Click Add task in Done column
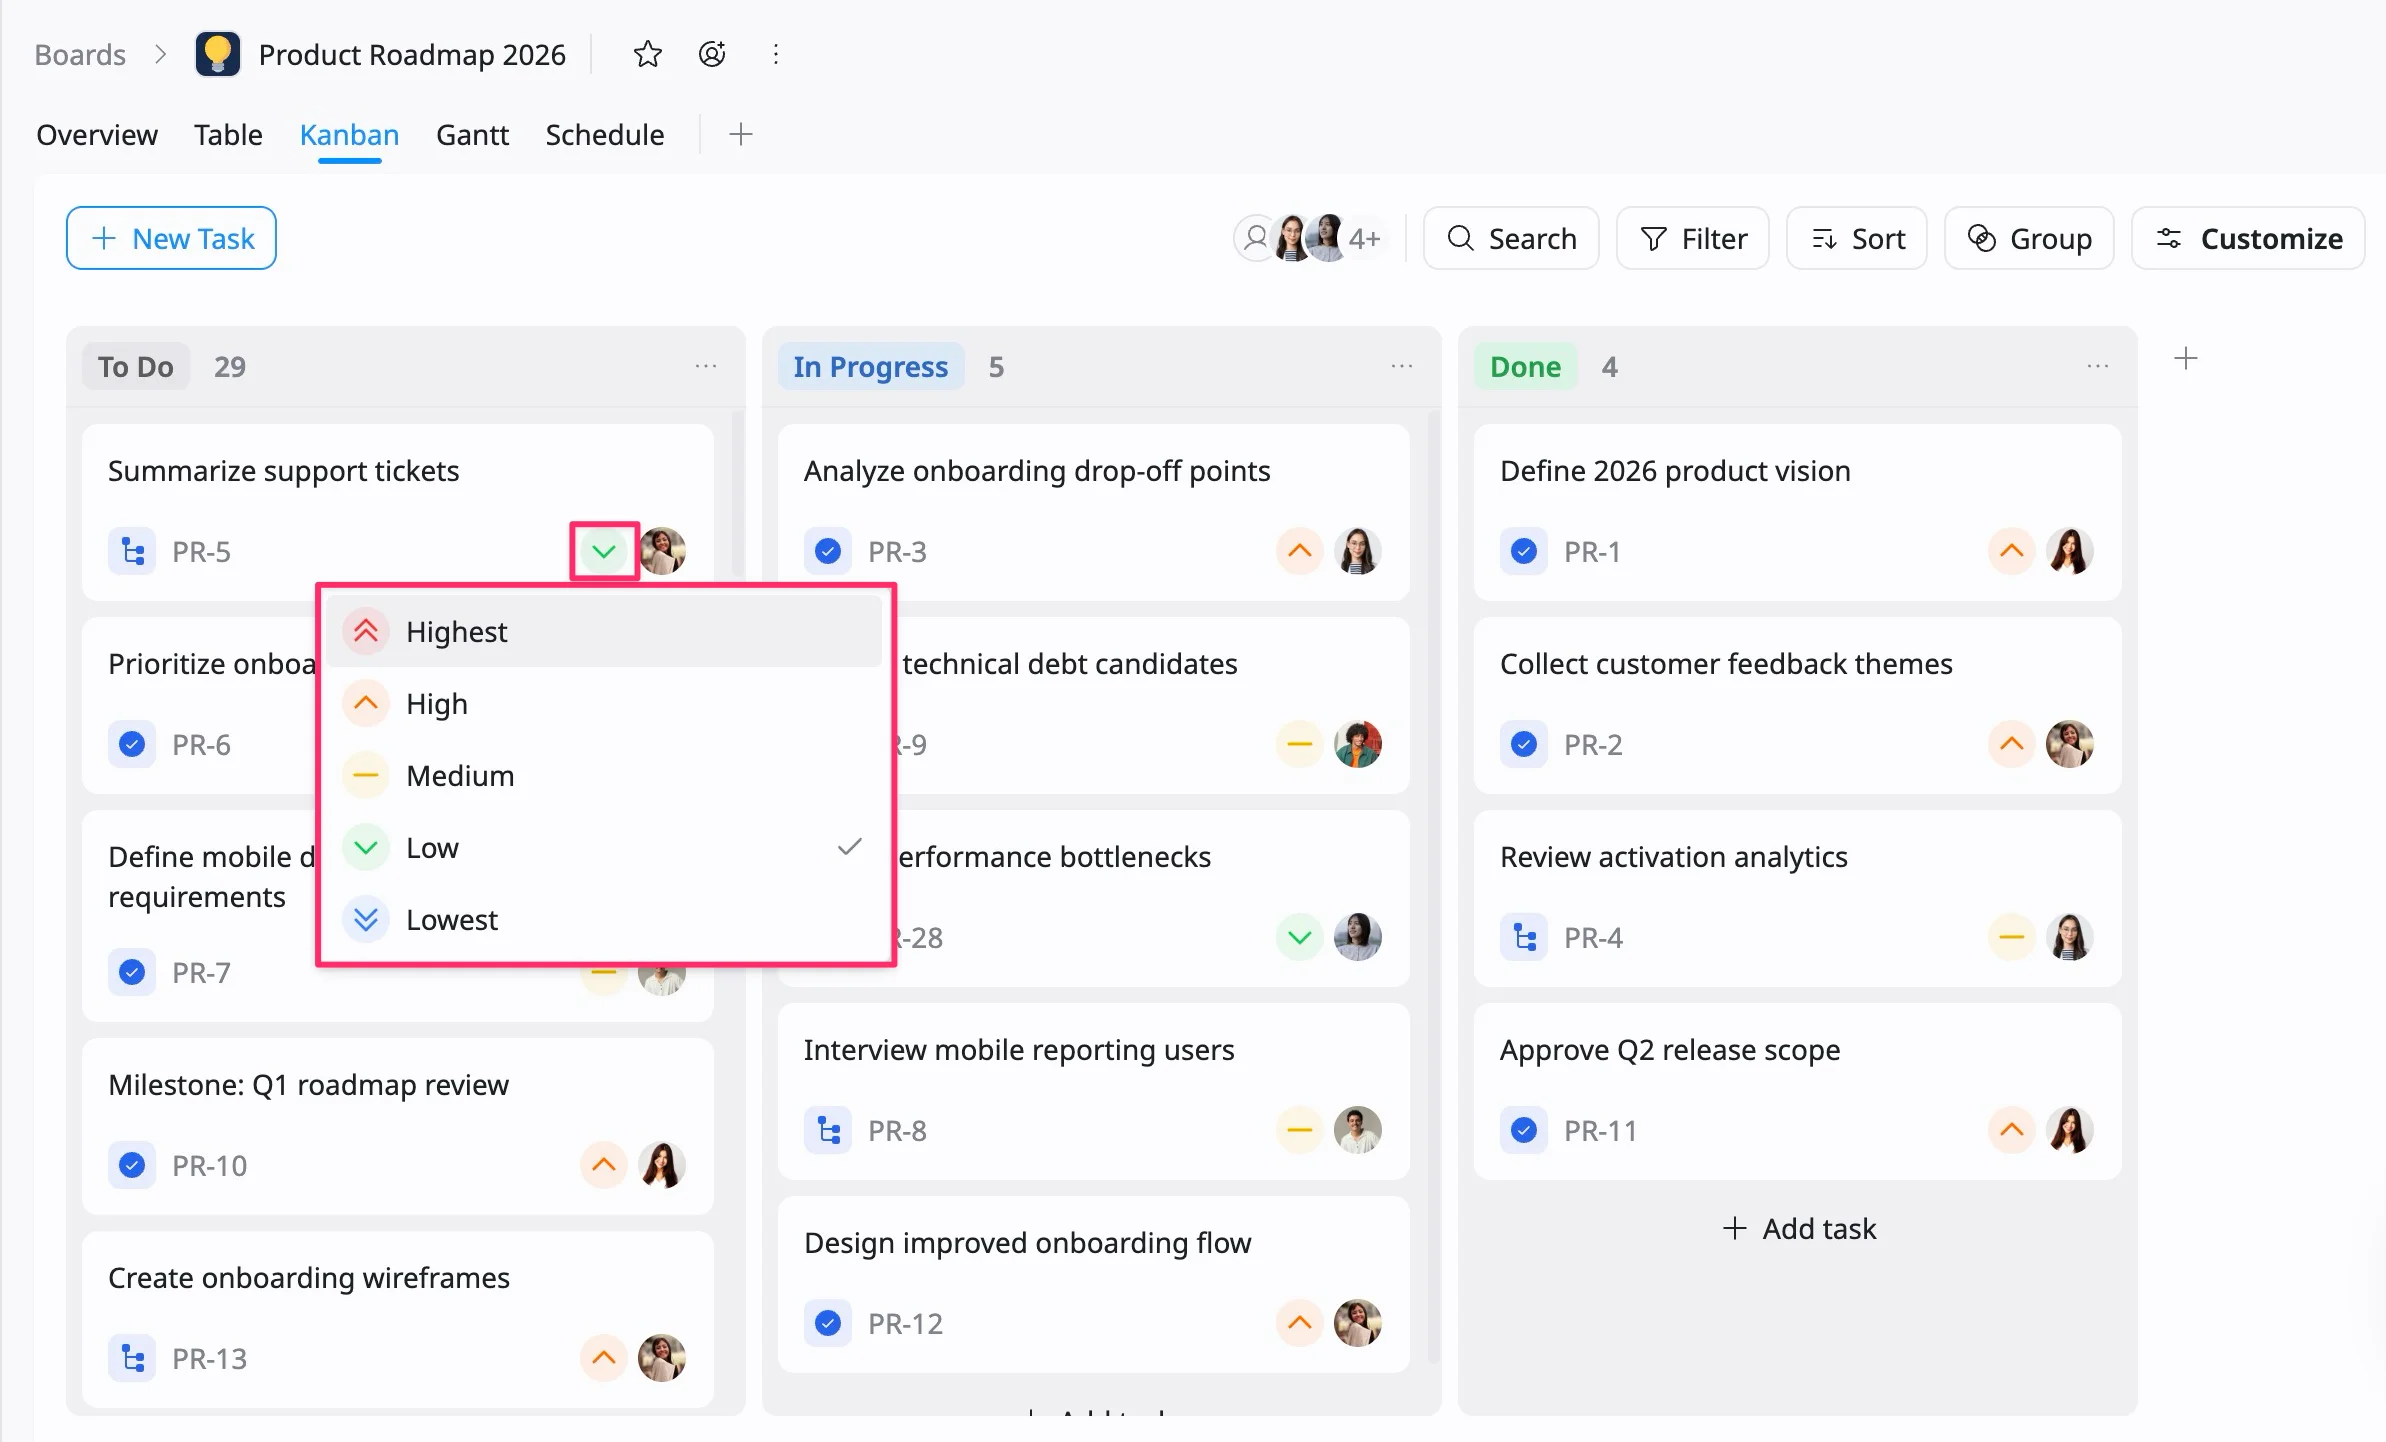Viewport: 2386px width, 1442px height. (1799, 1228)
